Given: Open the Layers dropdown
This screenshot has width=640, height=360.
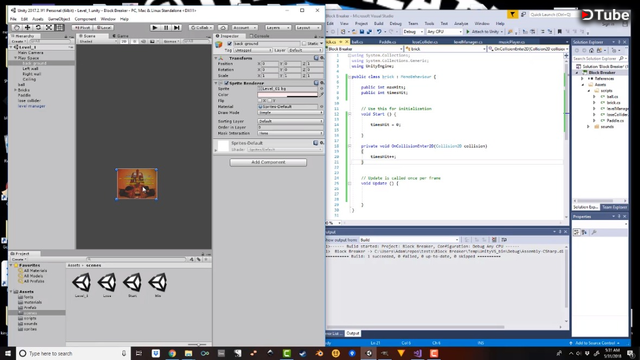Looking at the screenshot, I should pos(278,27).
